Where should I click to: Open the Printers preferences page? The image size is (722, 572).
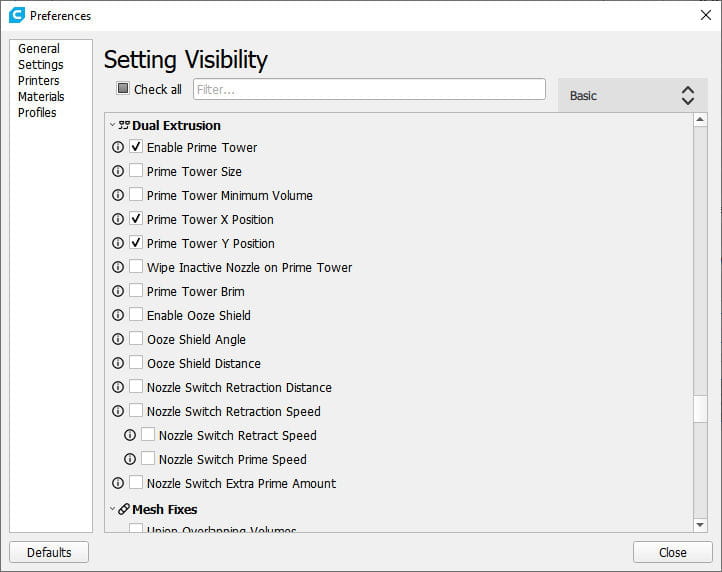[38, 81]
